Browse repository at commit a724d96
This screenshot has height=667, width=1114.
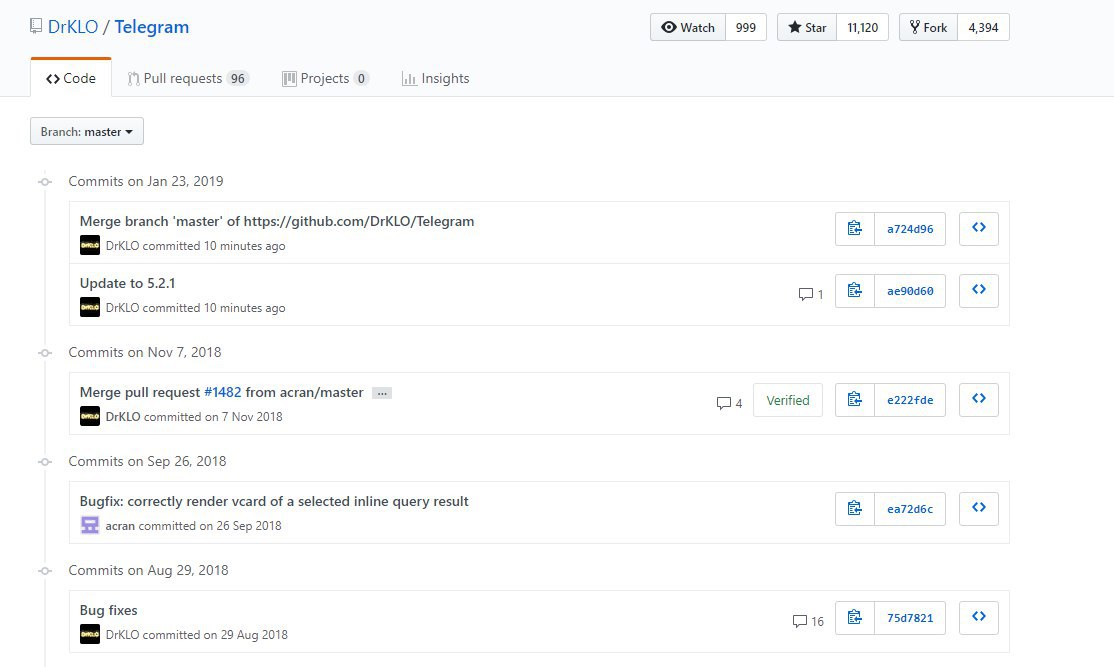(x=978, y=229)
